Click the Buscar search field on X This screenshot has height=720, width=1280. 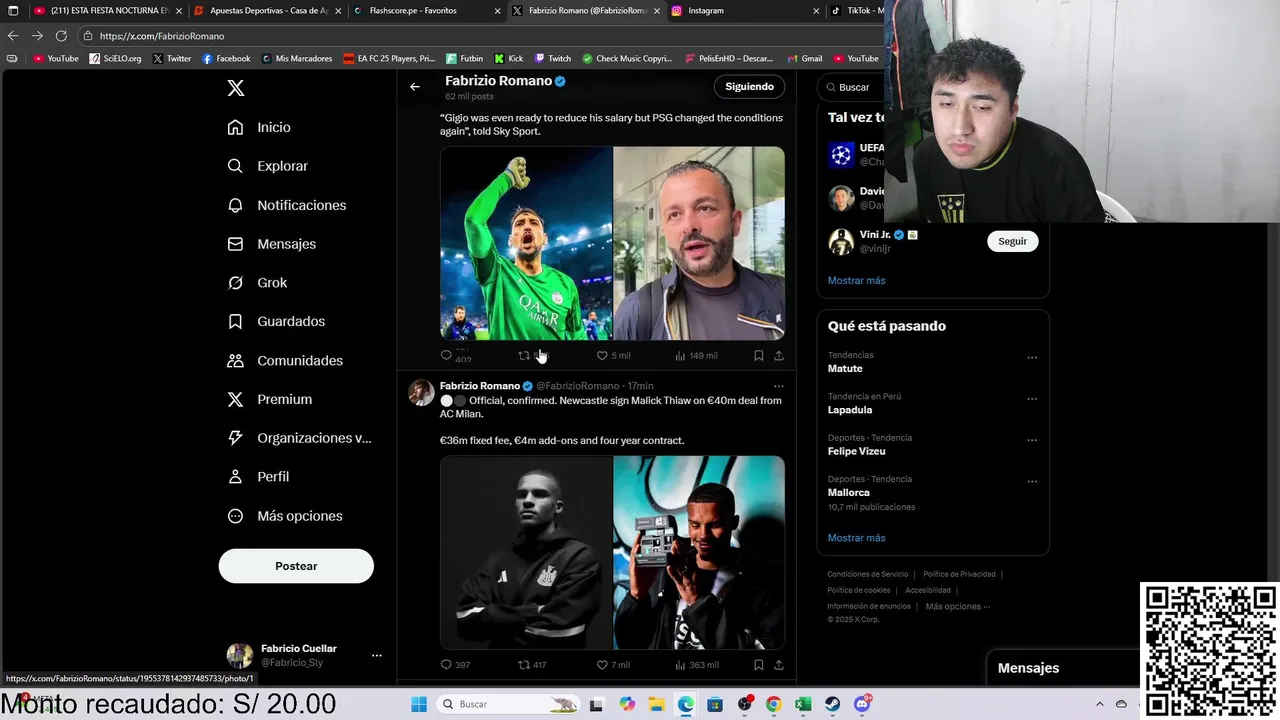coord(853,87)
